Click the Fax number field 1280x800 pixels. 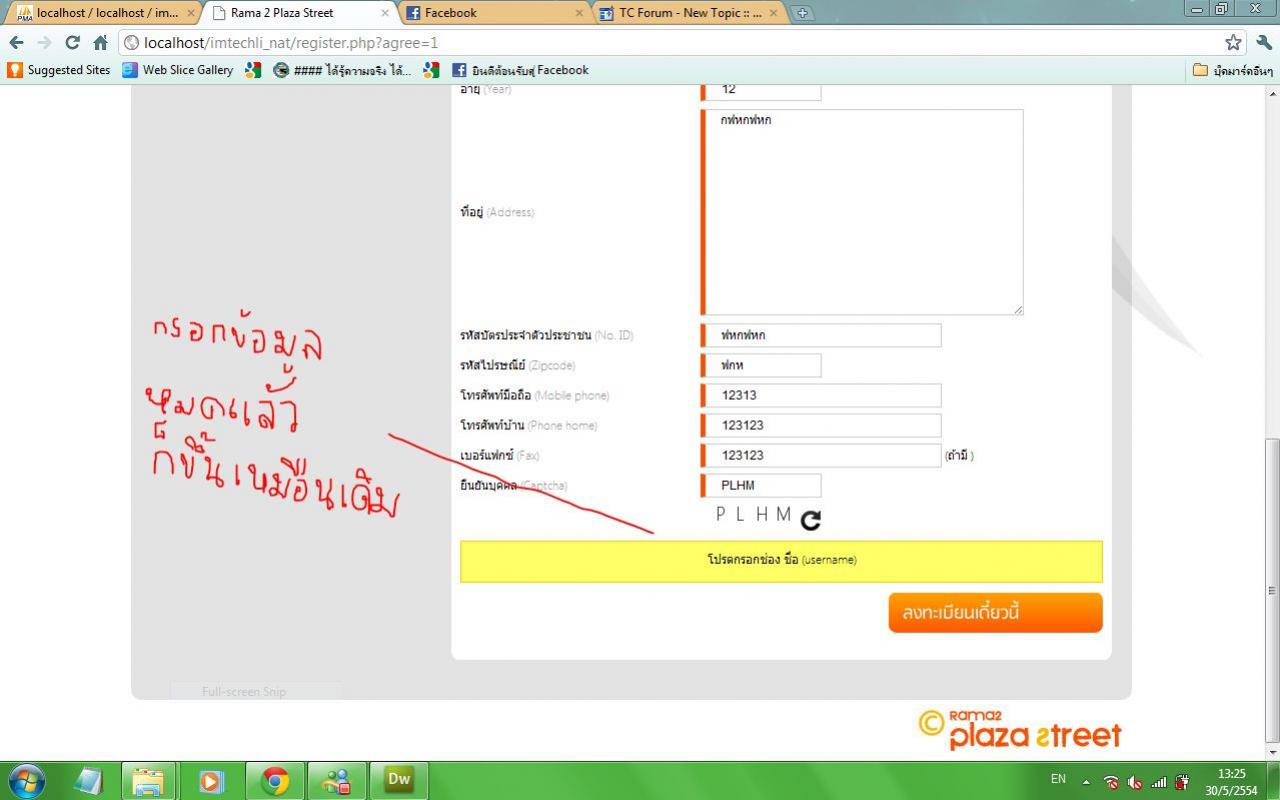(821, 455)
